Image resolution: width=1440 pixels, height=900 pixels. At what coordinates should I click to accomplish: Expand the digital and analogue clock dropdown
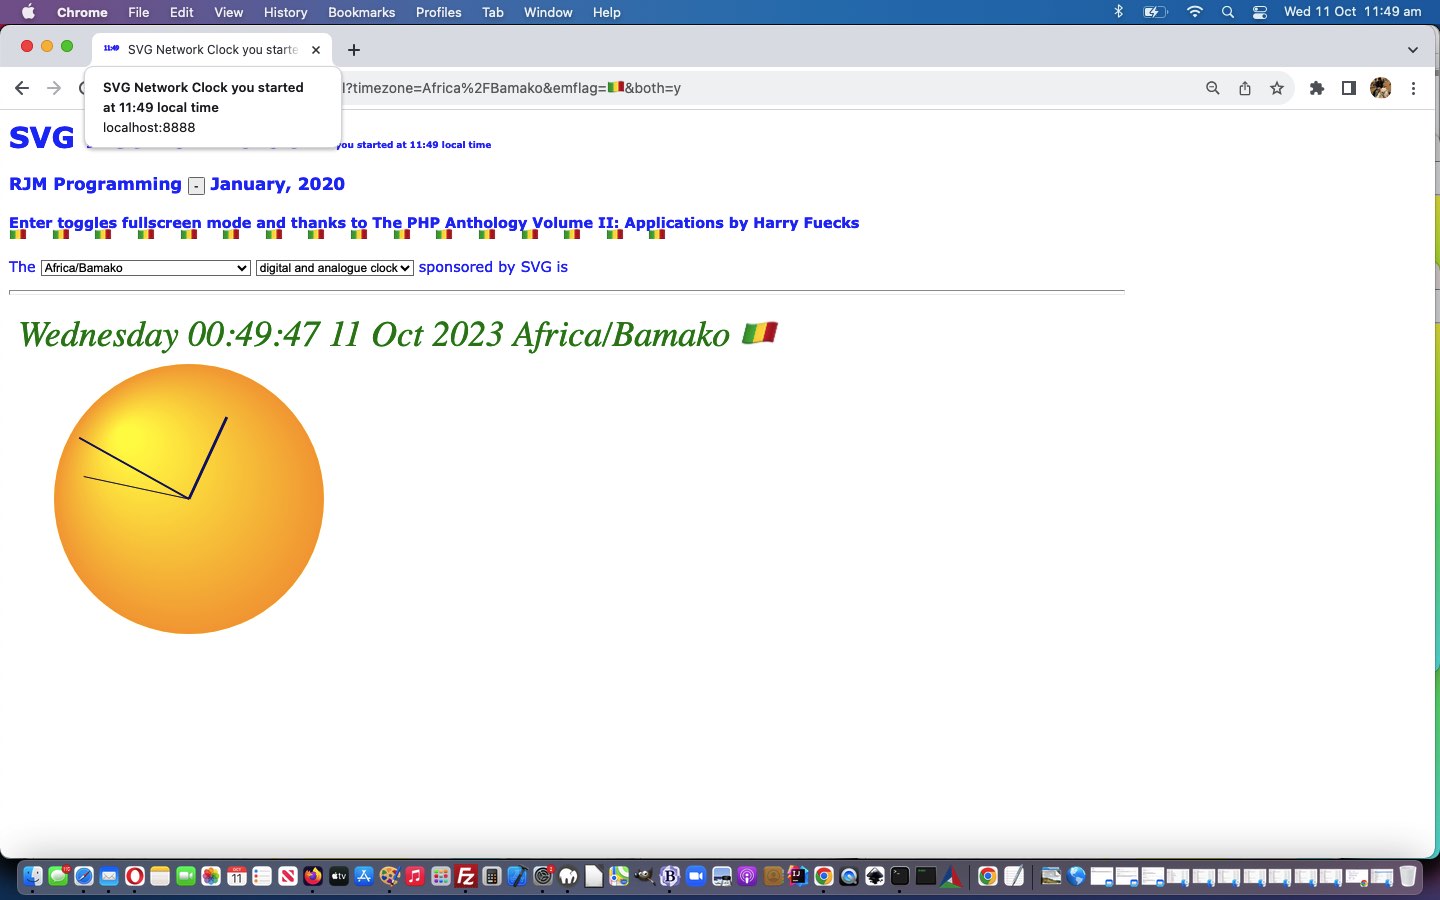pos(335,268)
